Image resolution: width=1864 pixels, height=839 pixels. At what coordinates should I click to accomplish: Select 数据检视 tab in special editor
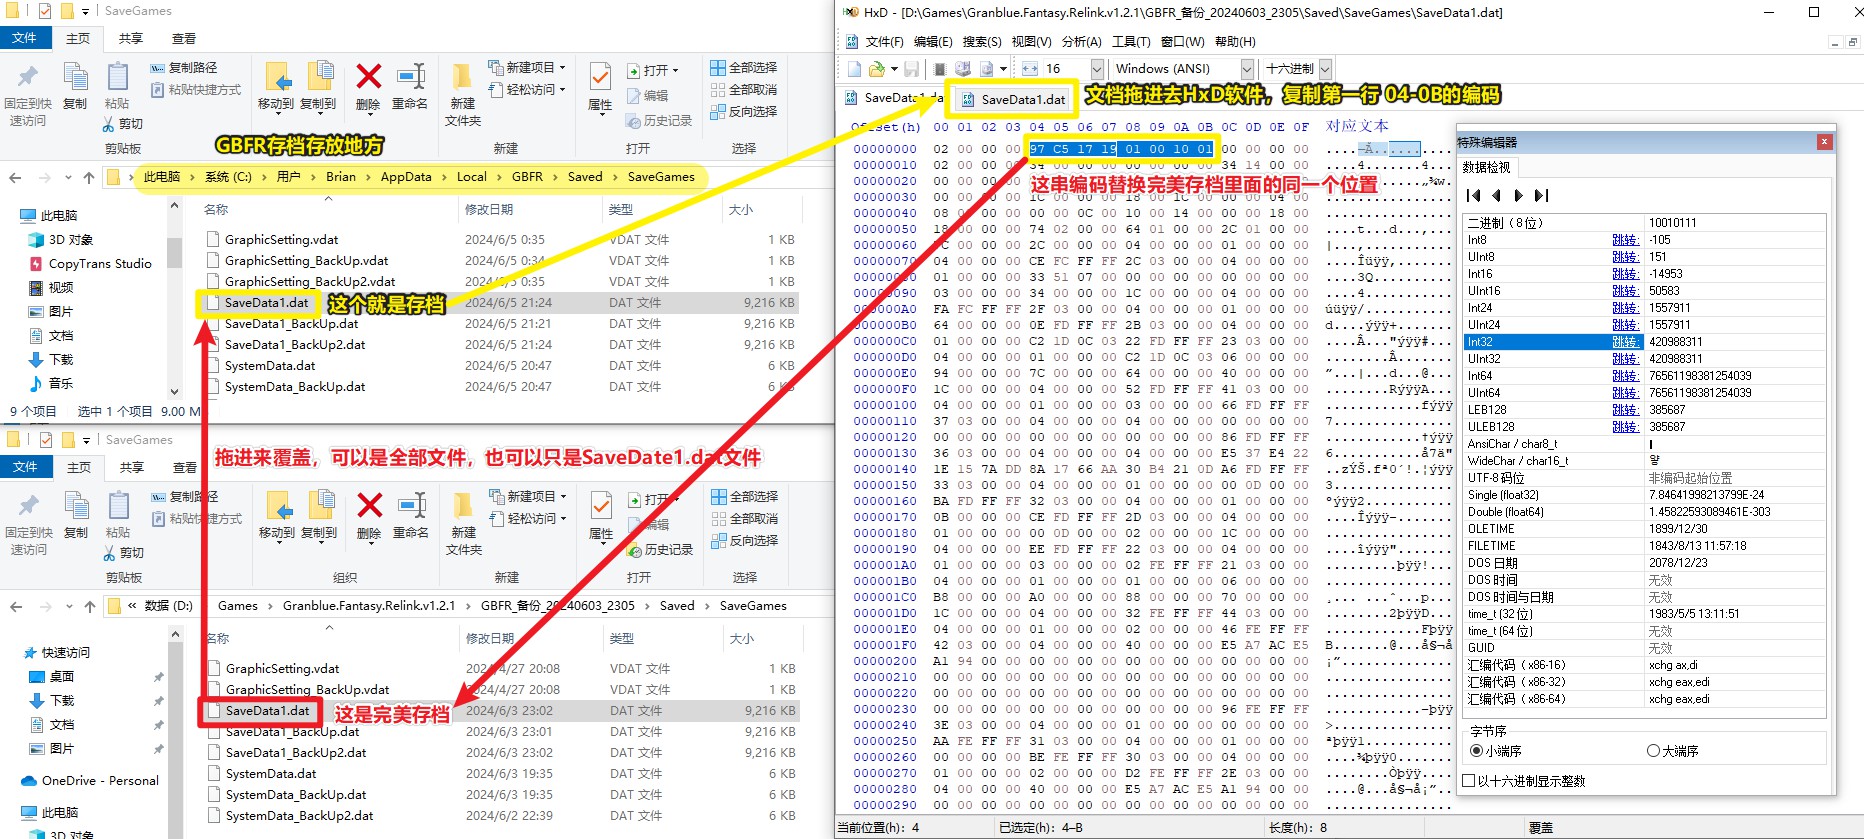[1487, 168]
